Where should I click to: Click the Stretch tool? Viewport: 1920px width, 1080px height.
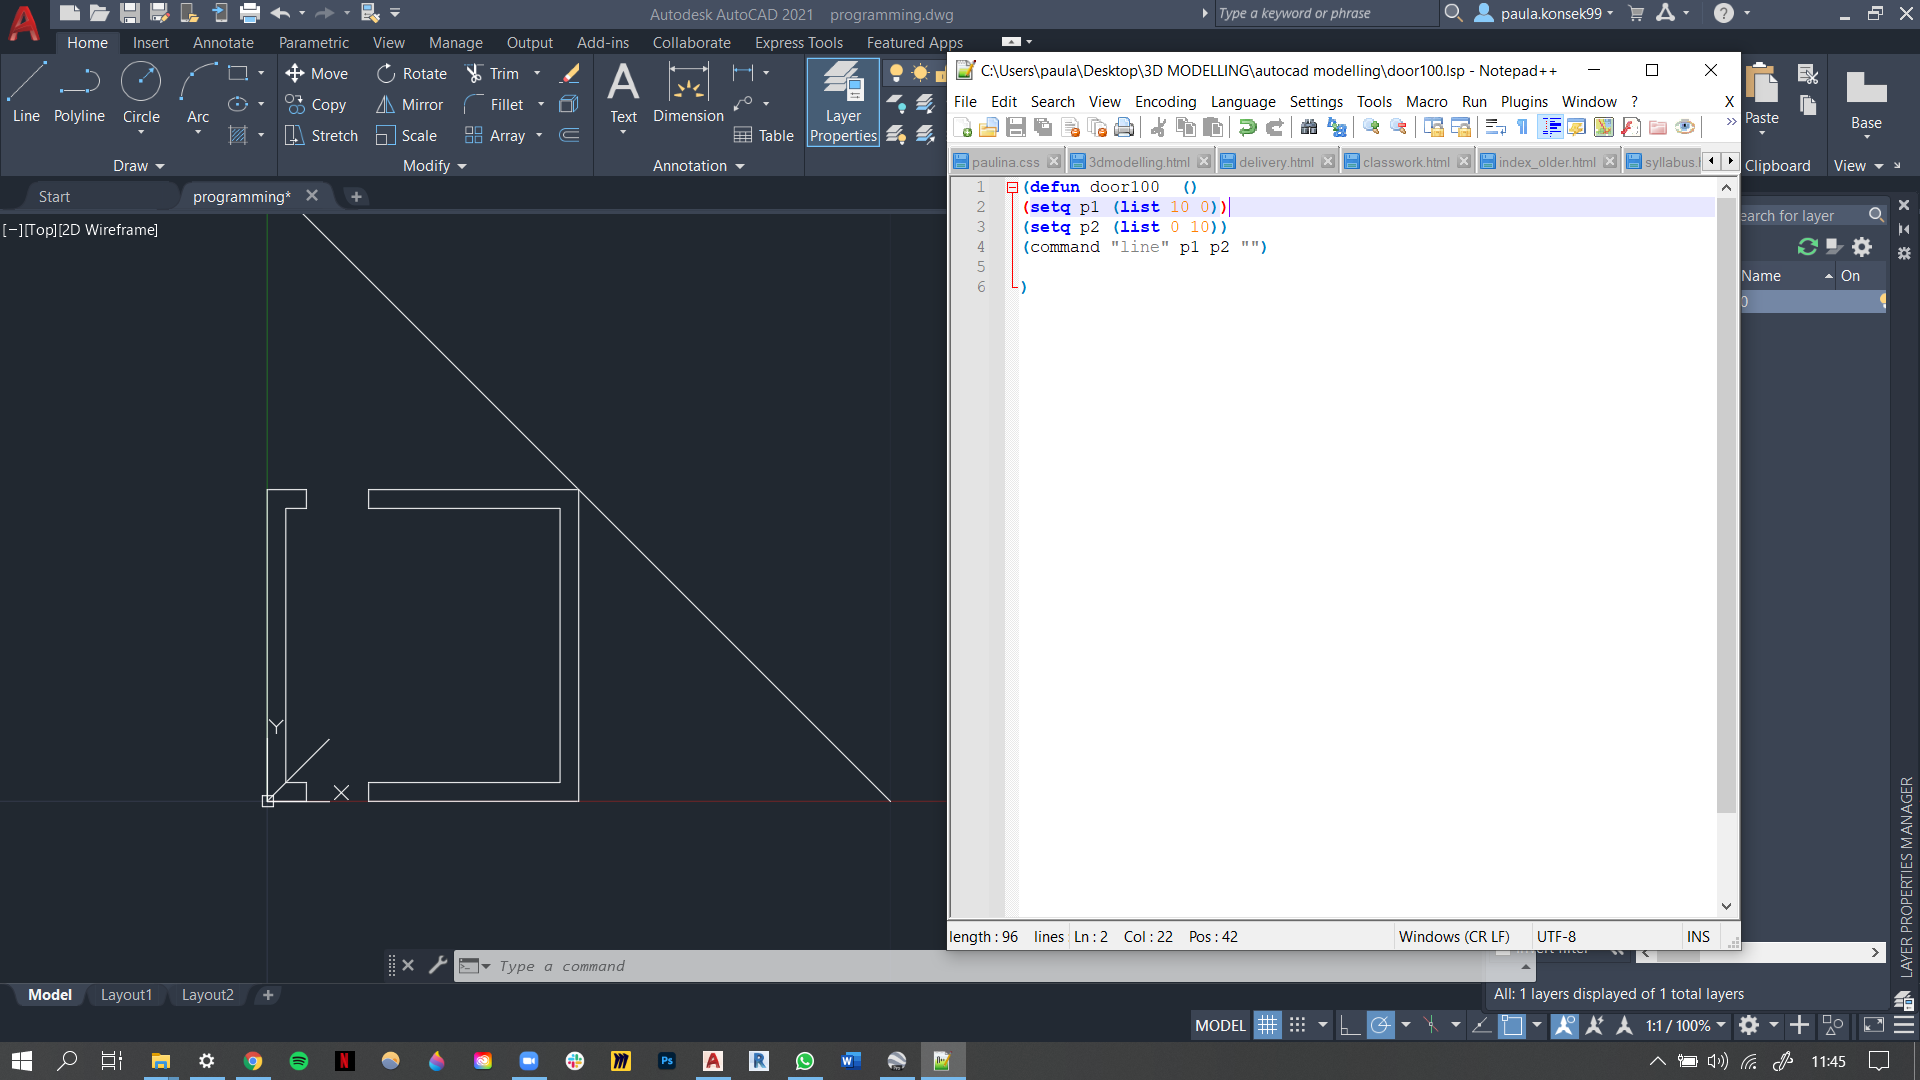[321, 136]
